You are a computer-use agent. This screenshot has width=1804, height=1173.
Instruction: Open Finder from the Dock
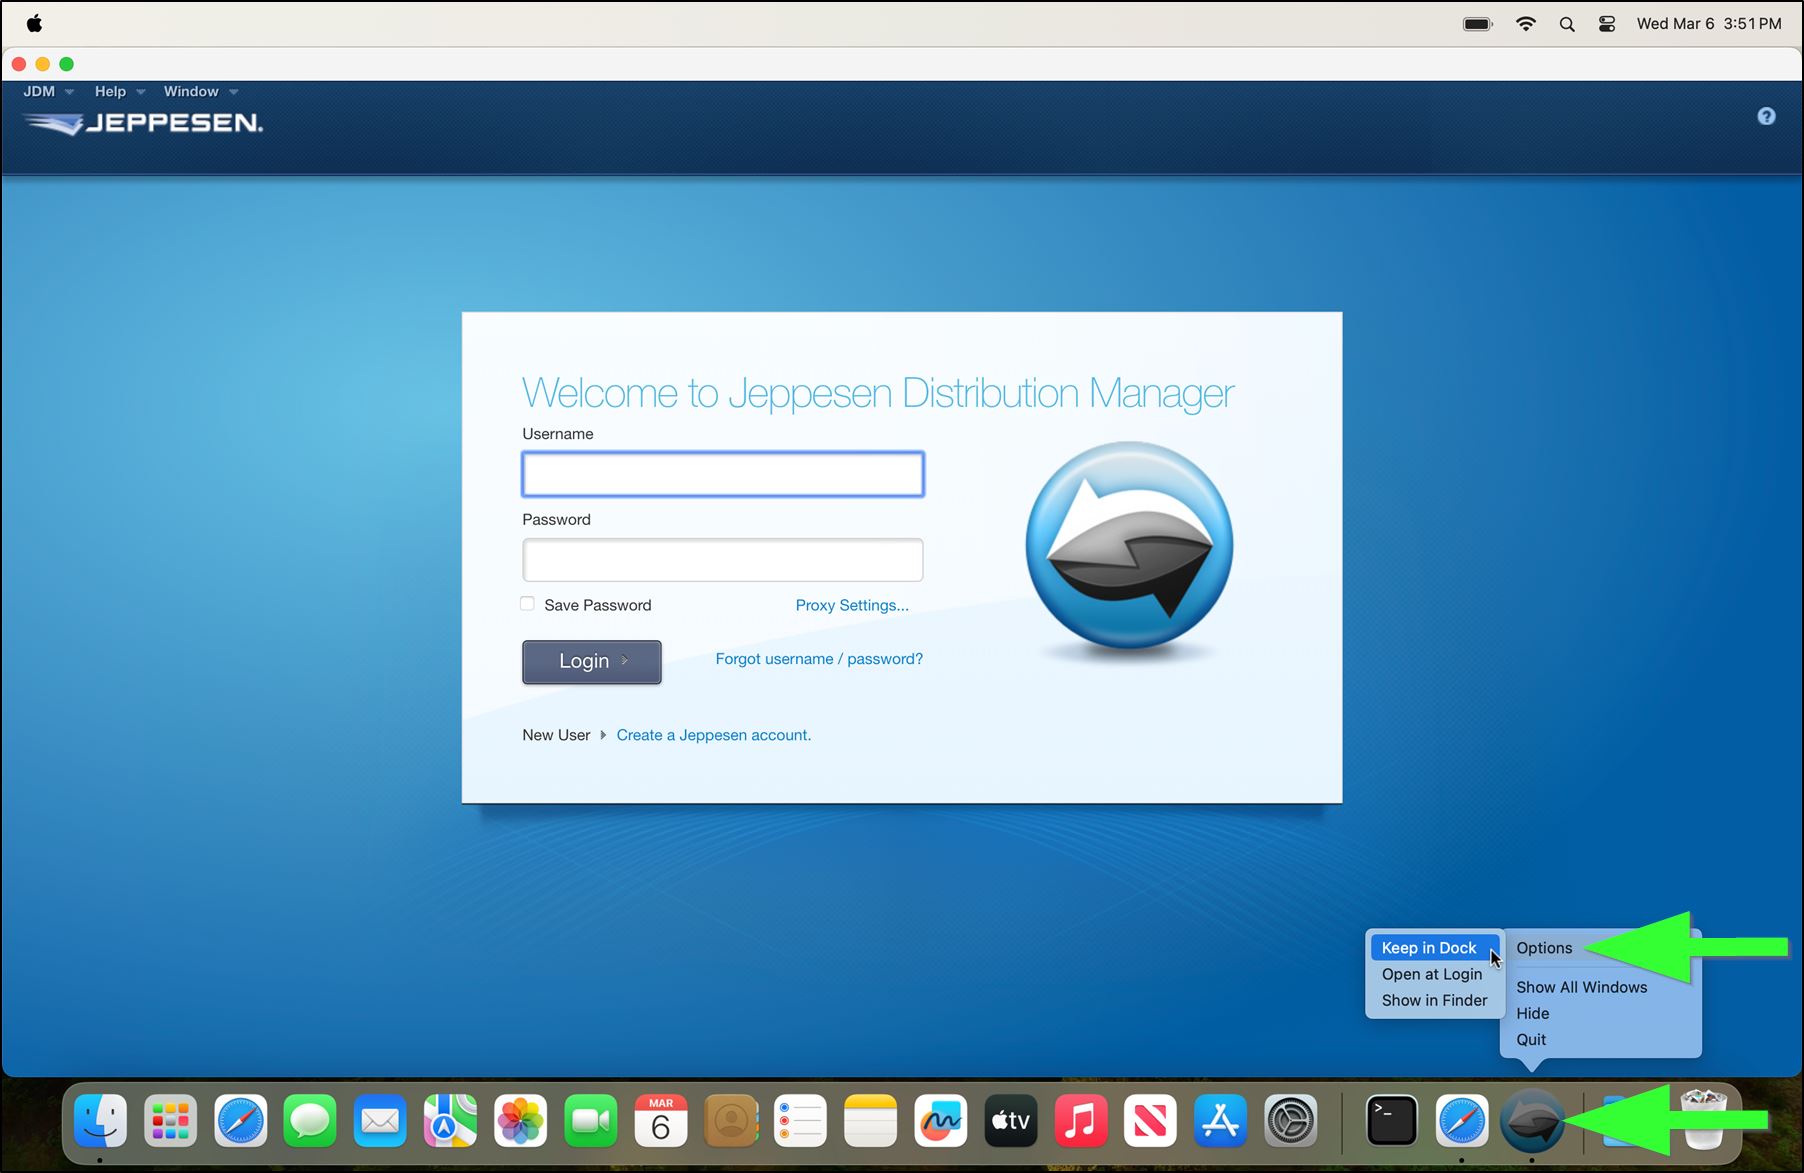click(x=100, y=1121)
